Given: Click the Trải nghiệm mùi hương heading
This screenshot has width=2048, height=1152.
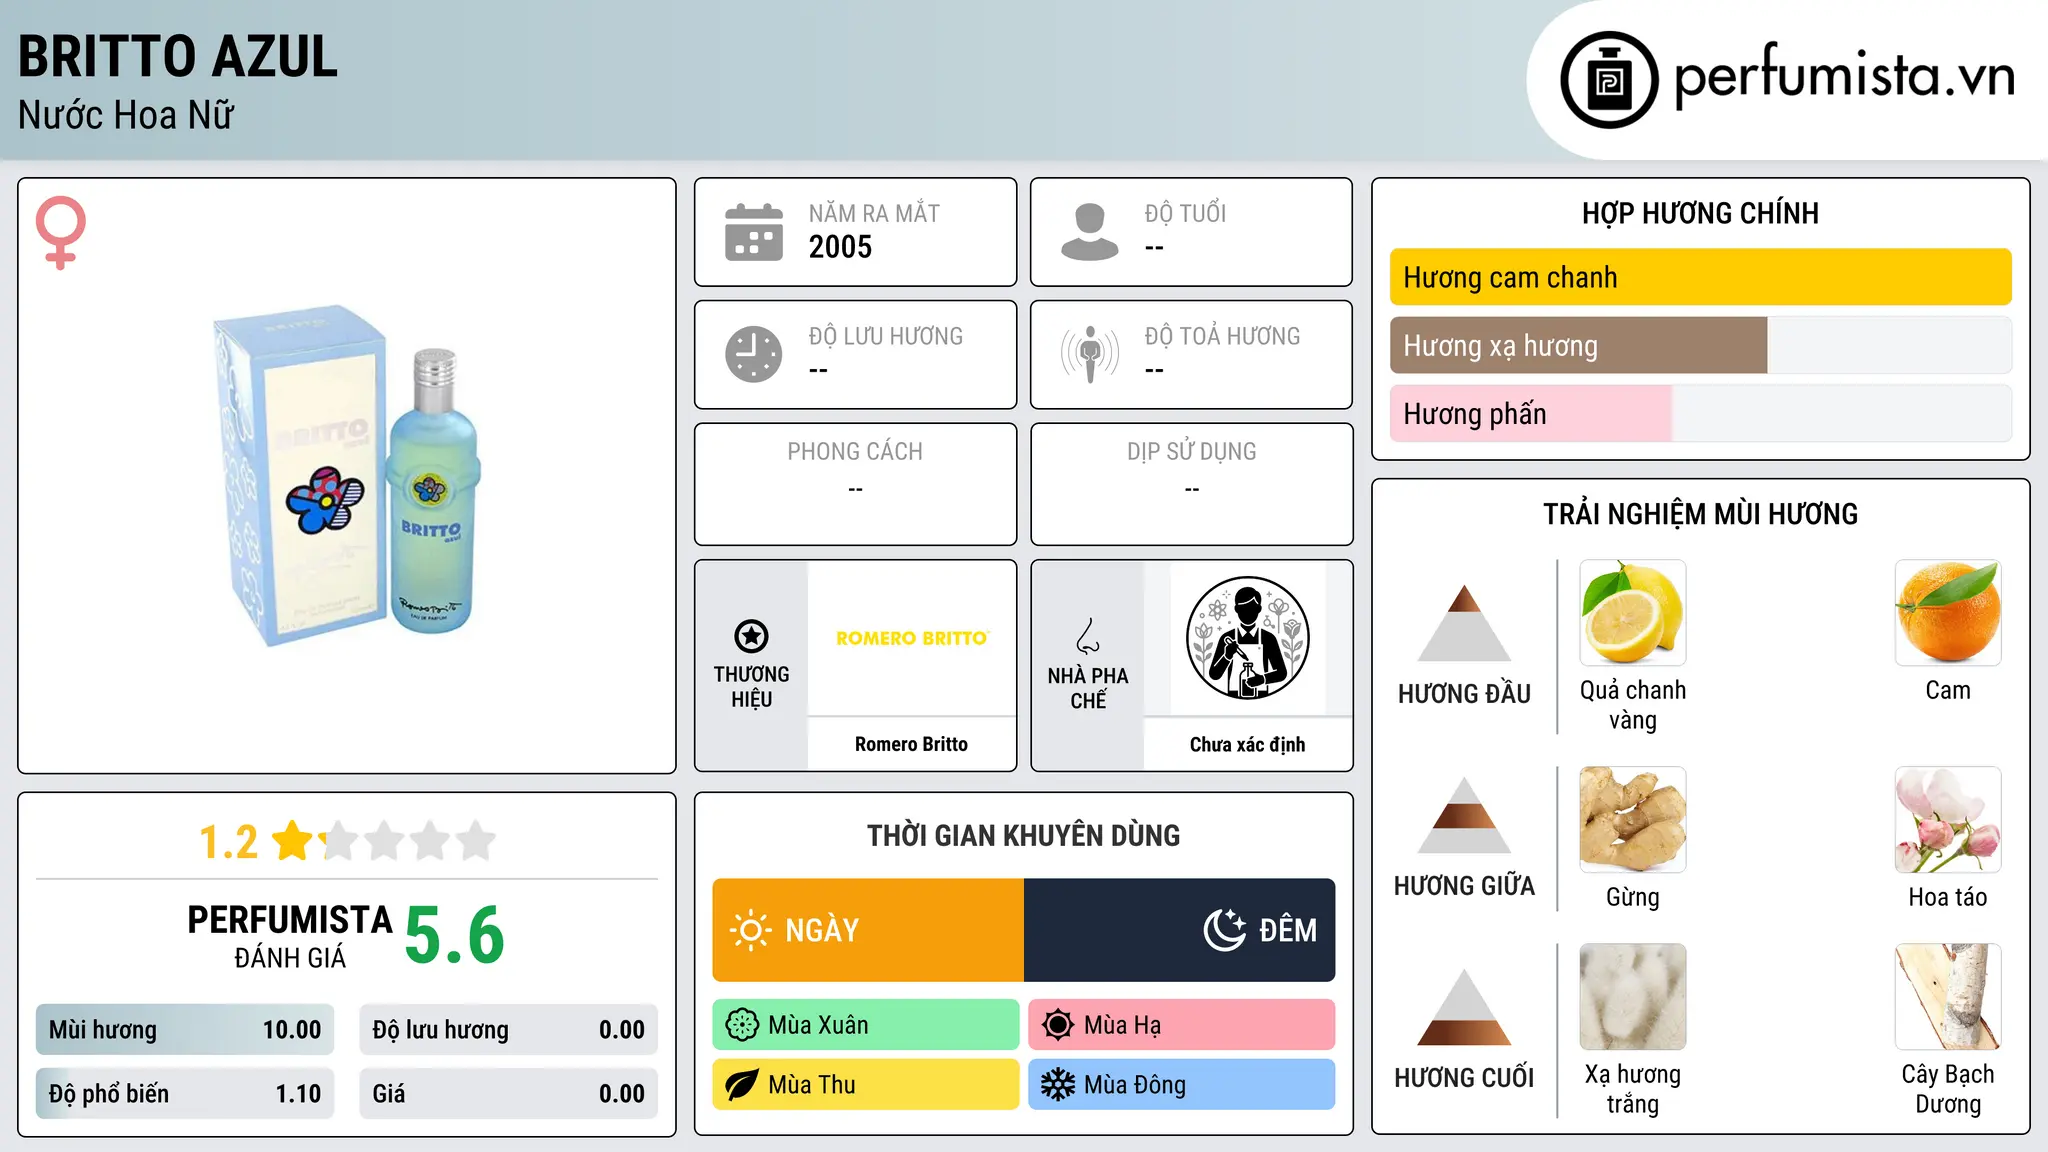Looking at the screenshot, I should click(x=1700, y=514).
